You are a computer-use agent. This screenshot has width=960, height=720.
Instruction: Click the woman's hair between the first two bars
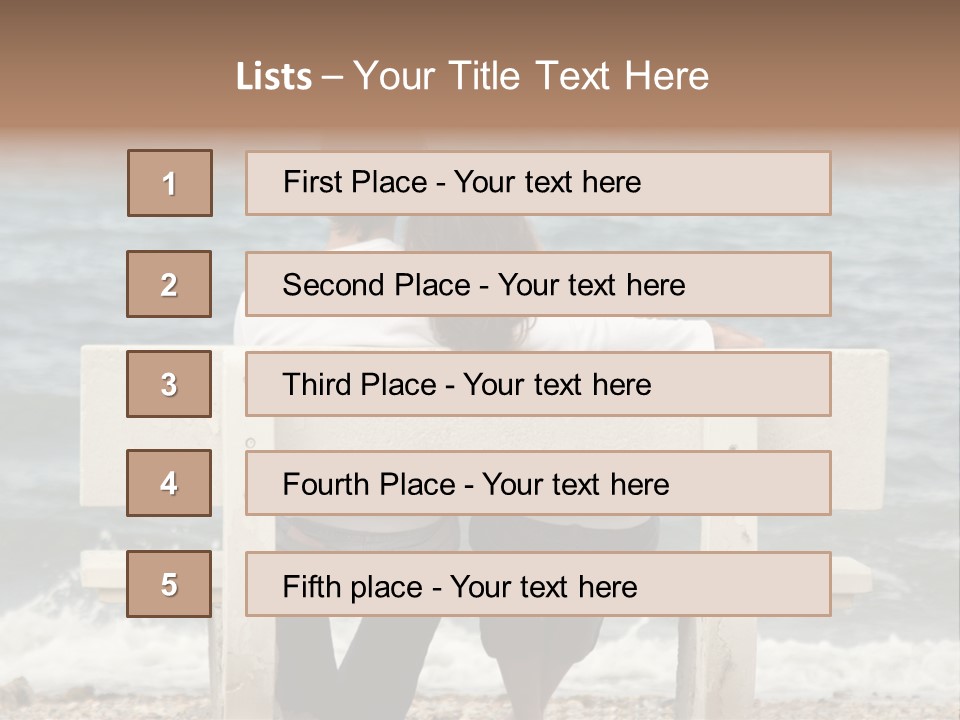[470, 234]
